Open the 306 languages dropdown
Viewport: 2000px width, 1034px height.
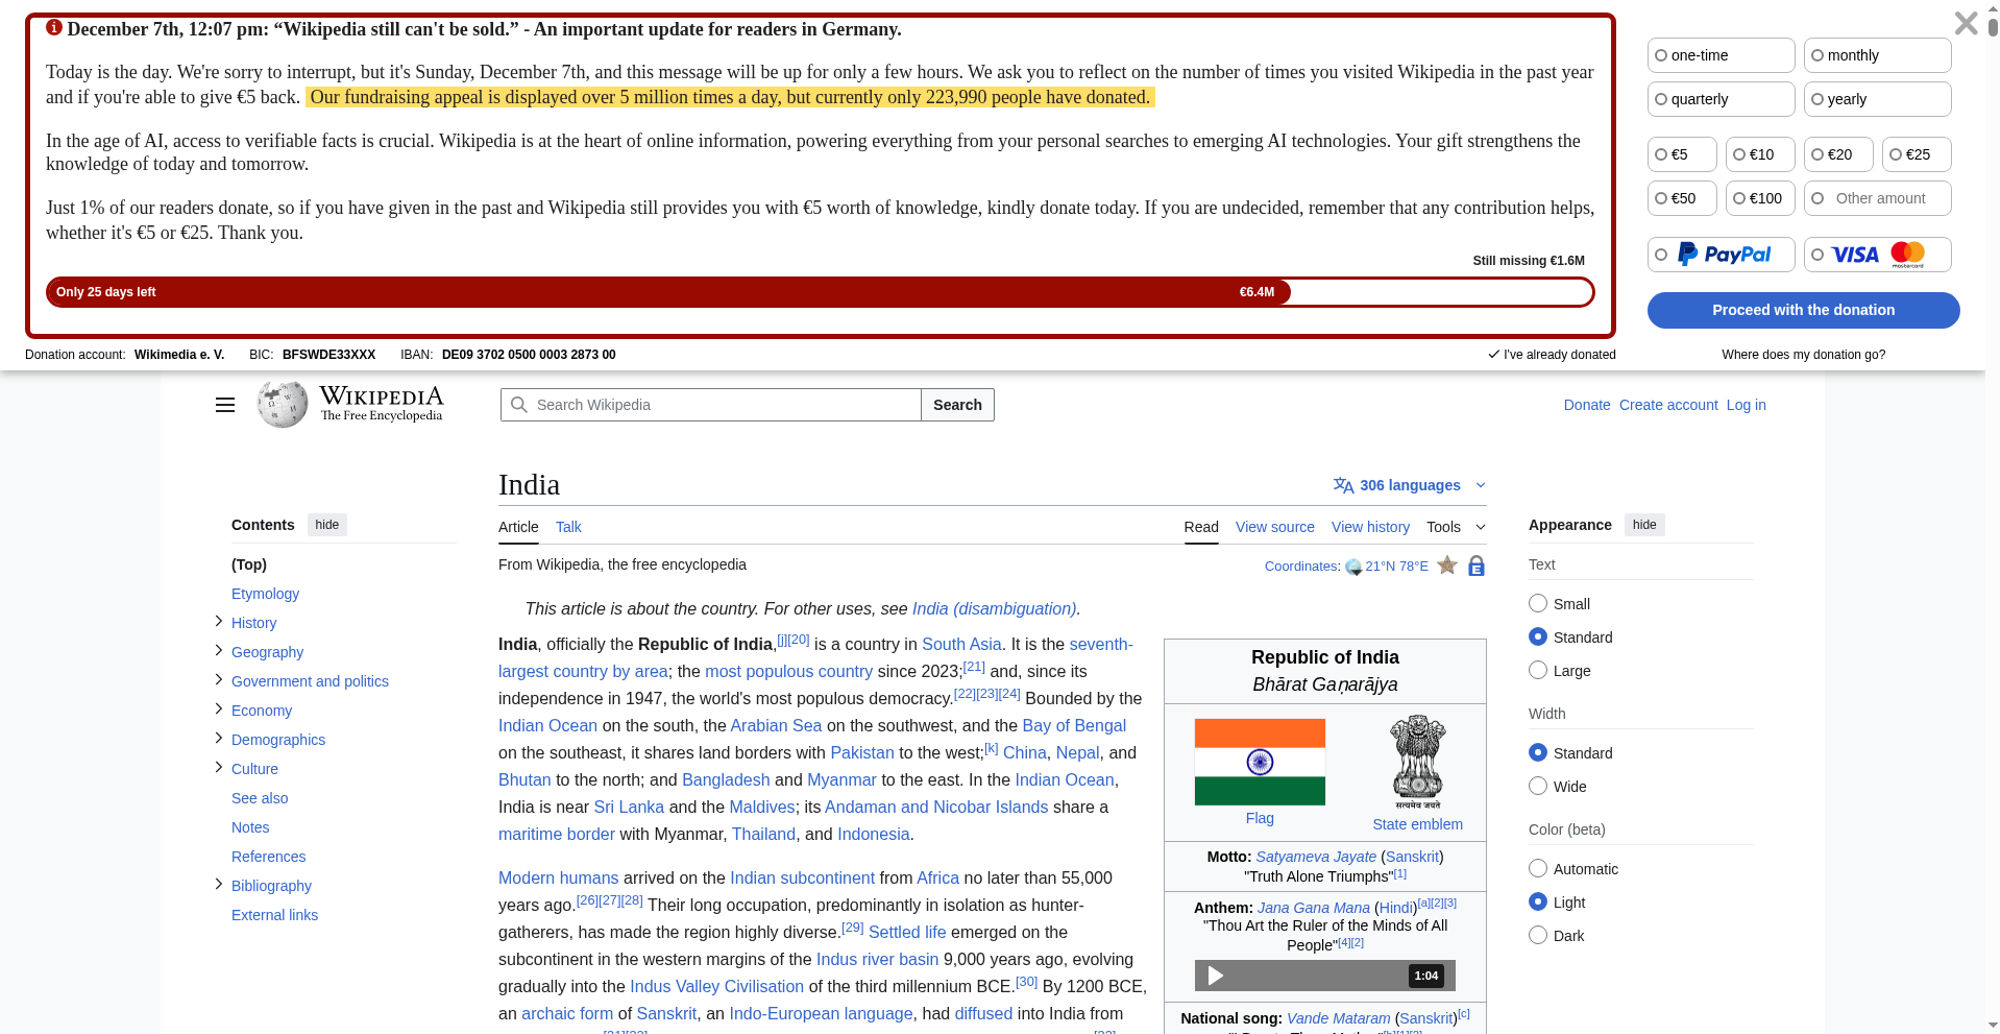click(x=1410, y=485)
